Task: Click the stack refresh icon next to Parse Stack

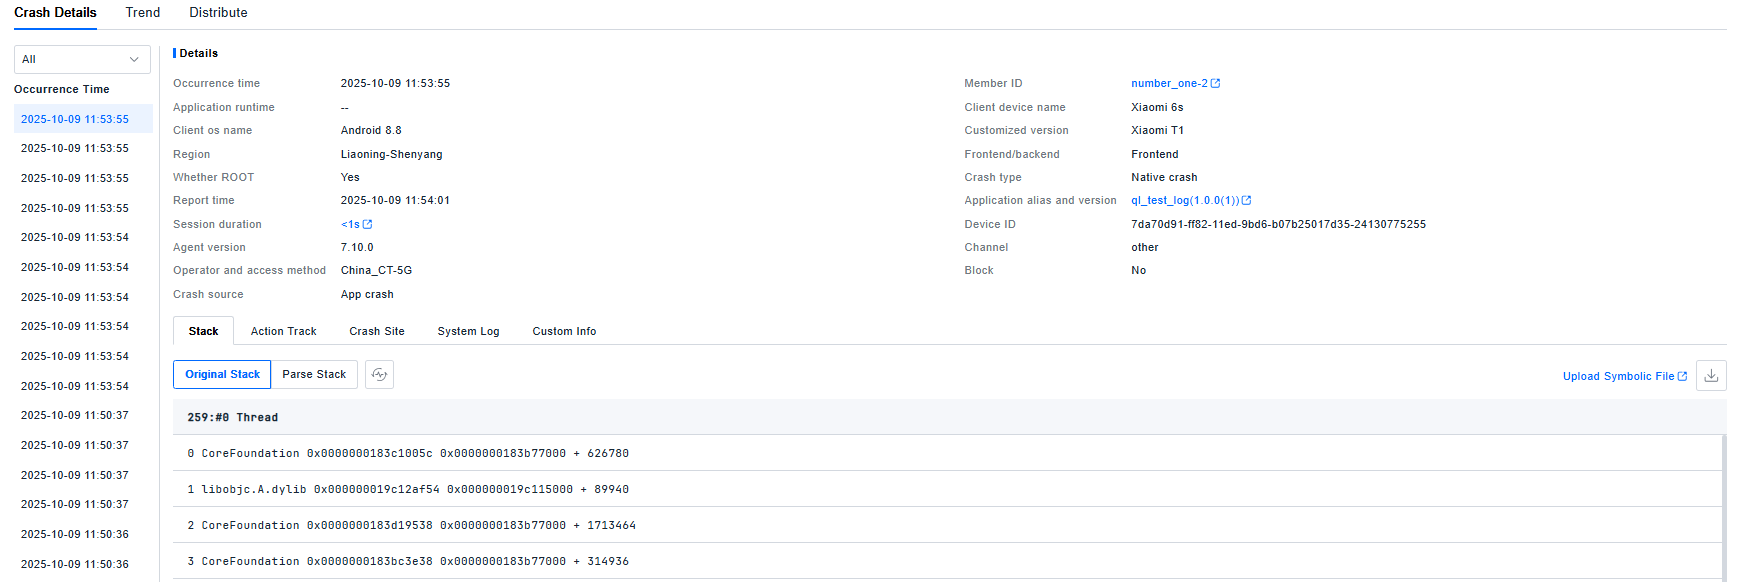Action: pos(379,375)
